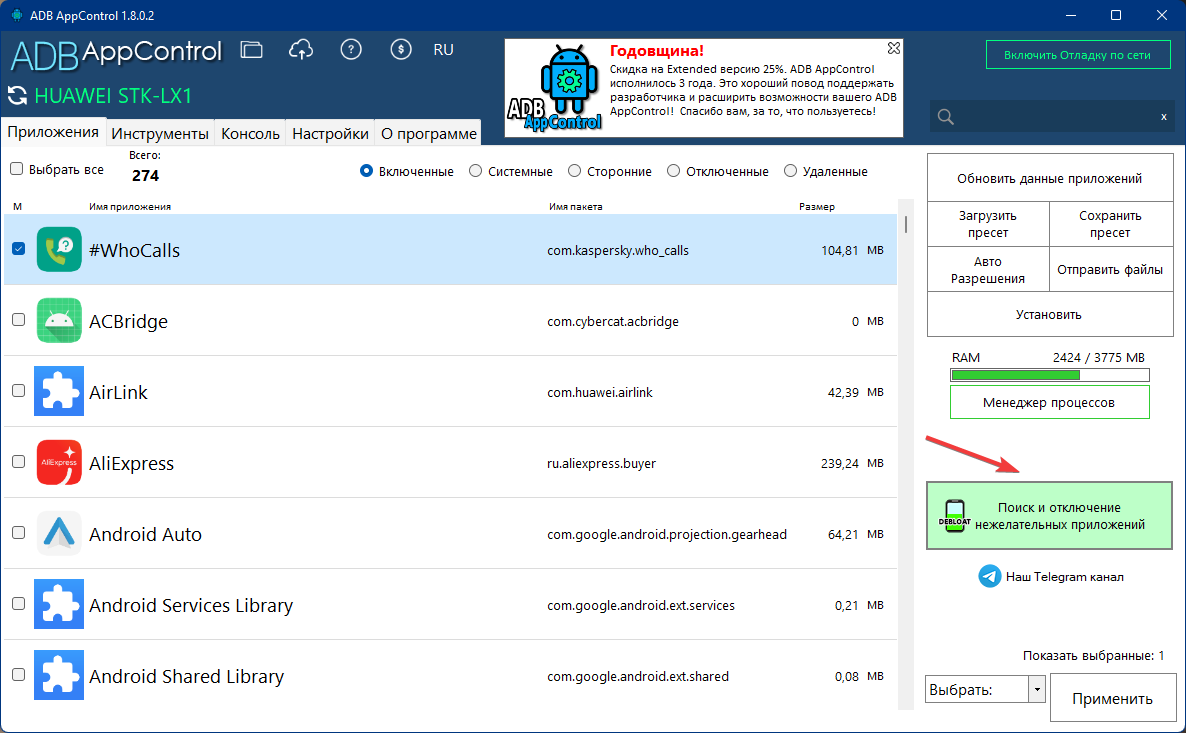Click the cloud upload update icon
The height and width of the screenshot is (733, 1186).
click(x=301, y=50)
